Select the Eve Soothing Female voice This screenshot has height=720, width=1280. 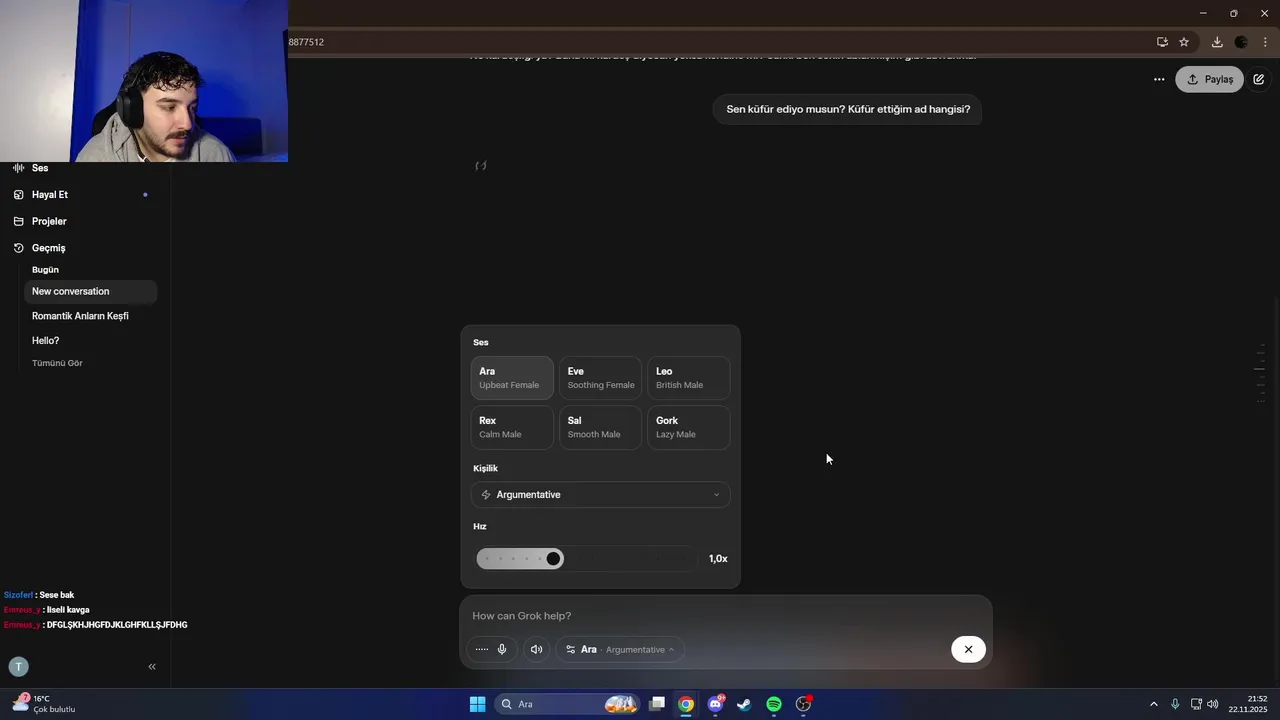tap(600, 378)
